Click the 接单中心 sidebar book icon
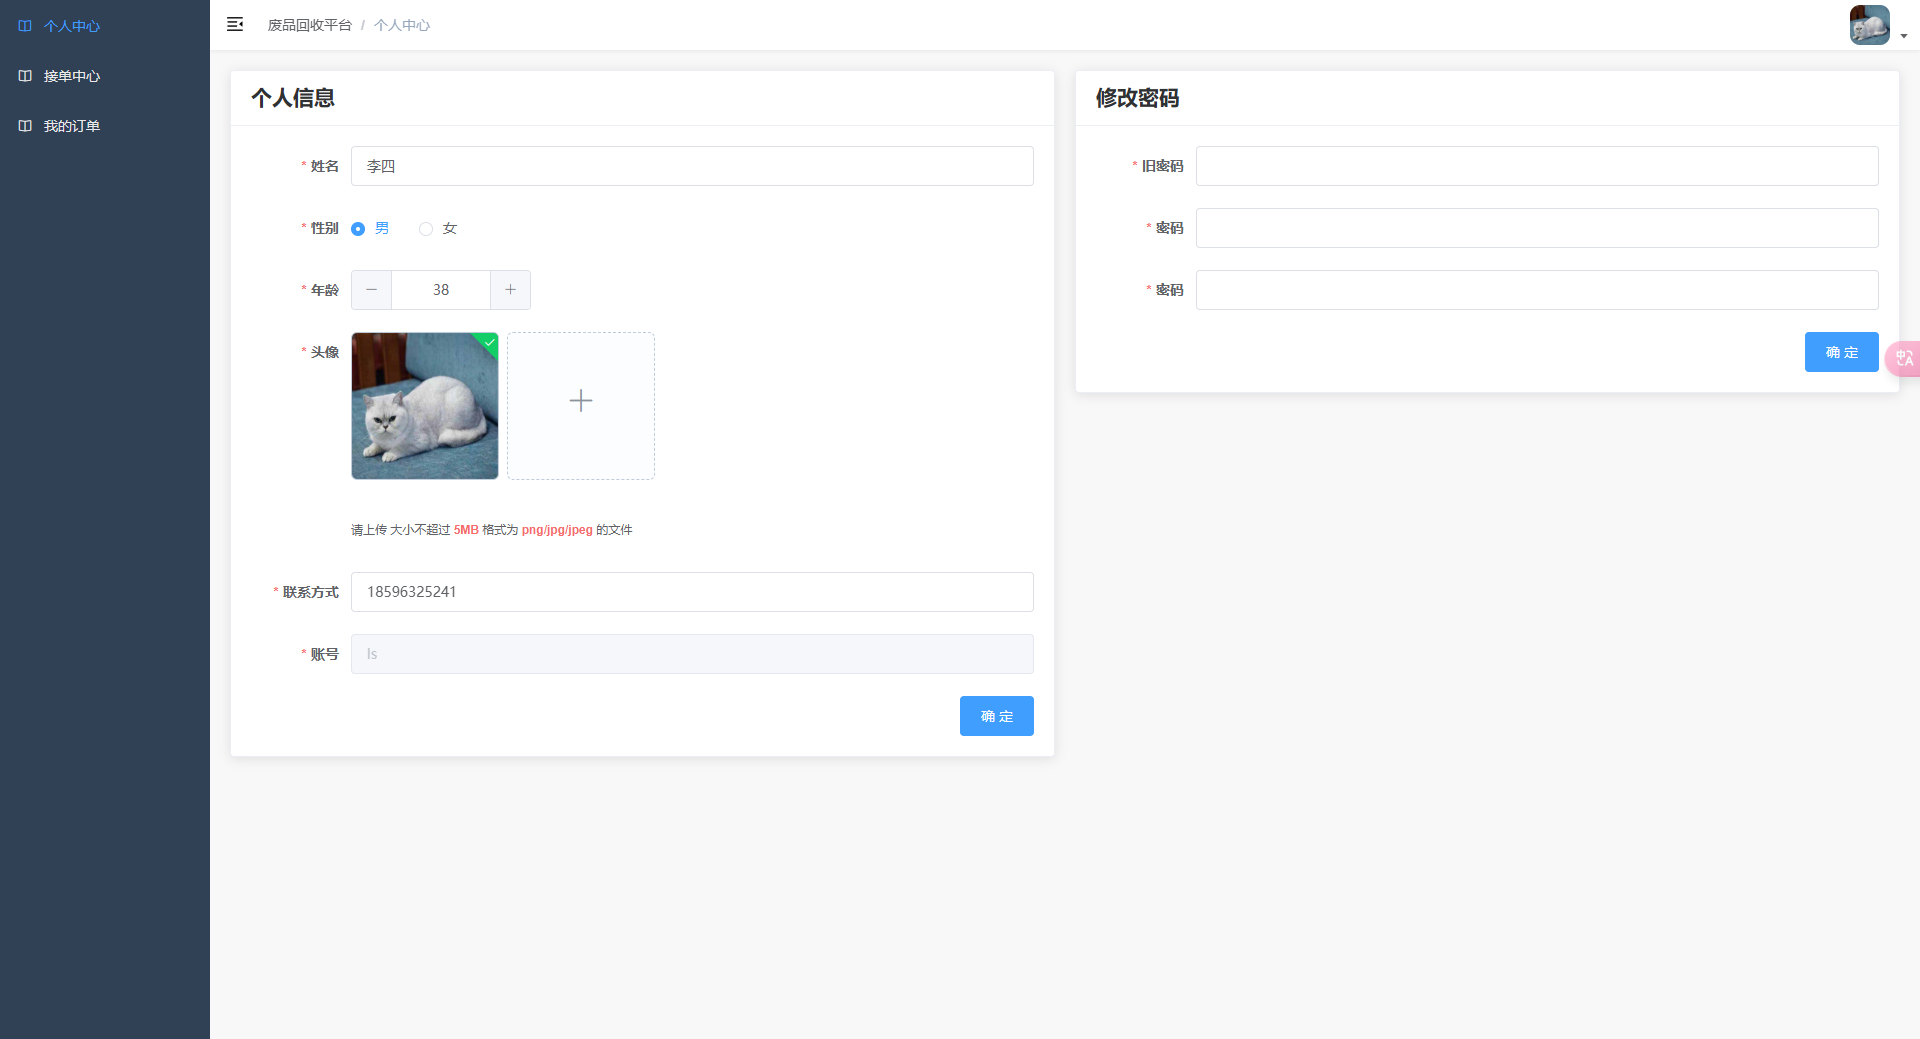 25,76
